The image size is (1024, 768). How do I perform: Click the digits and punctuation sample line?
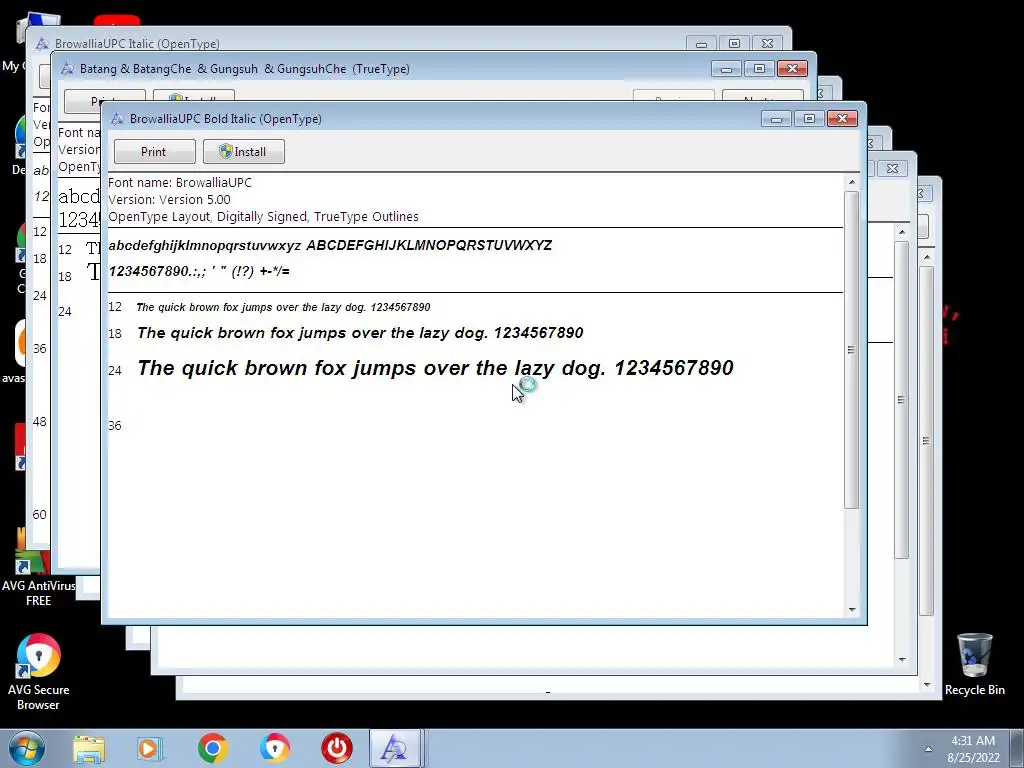click(x=199, y=270)
